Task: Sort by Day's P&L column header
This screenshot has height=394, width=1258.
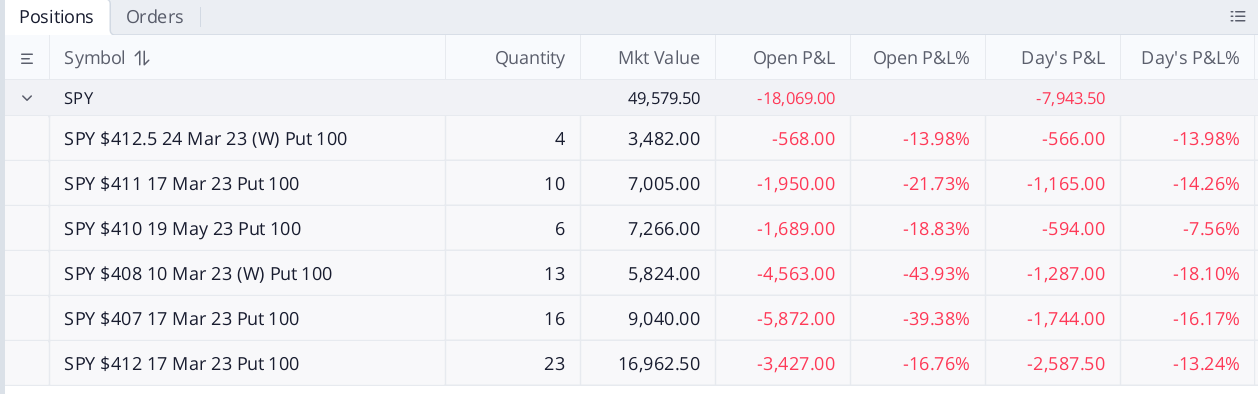Action: coord(1063,58)
